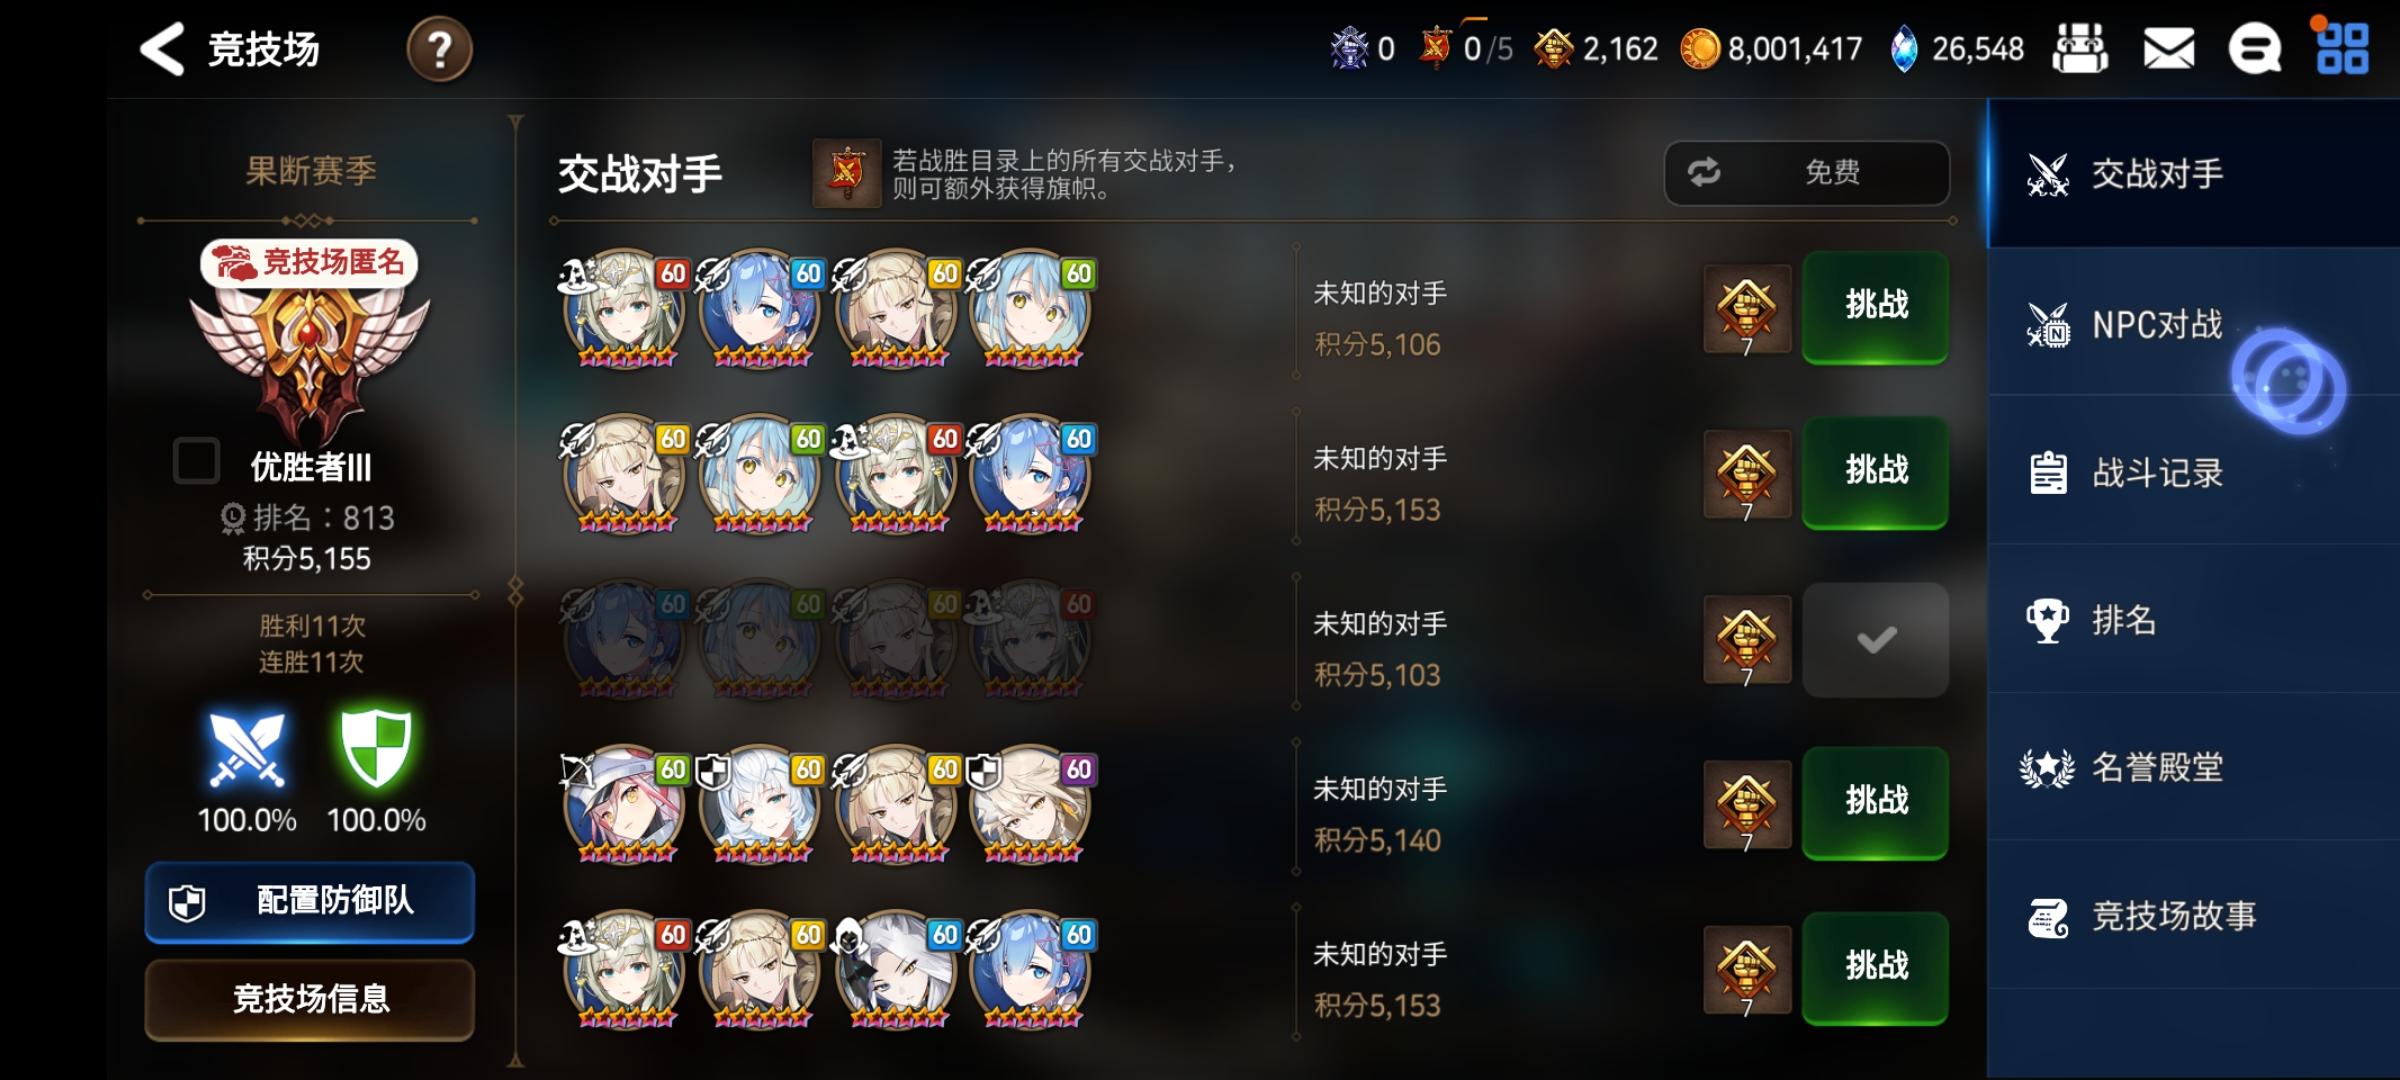Toggle the checkbox next to 优胜者III
Image resolution: width=2400 pixels, height=1080 pixels.
pyautogui.click(x=196, y=462)
